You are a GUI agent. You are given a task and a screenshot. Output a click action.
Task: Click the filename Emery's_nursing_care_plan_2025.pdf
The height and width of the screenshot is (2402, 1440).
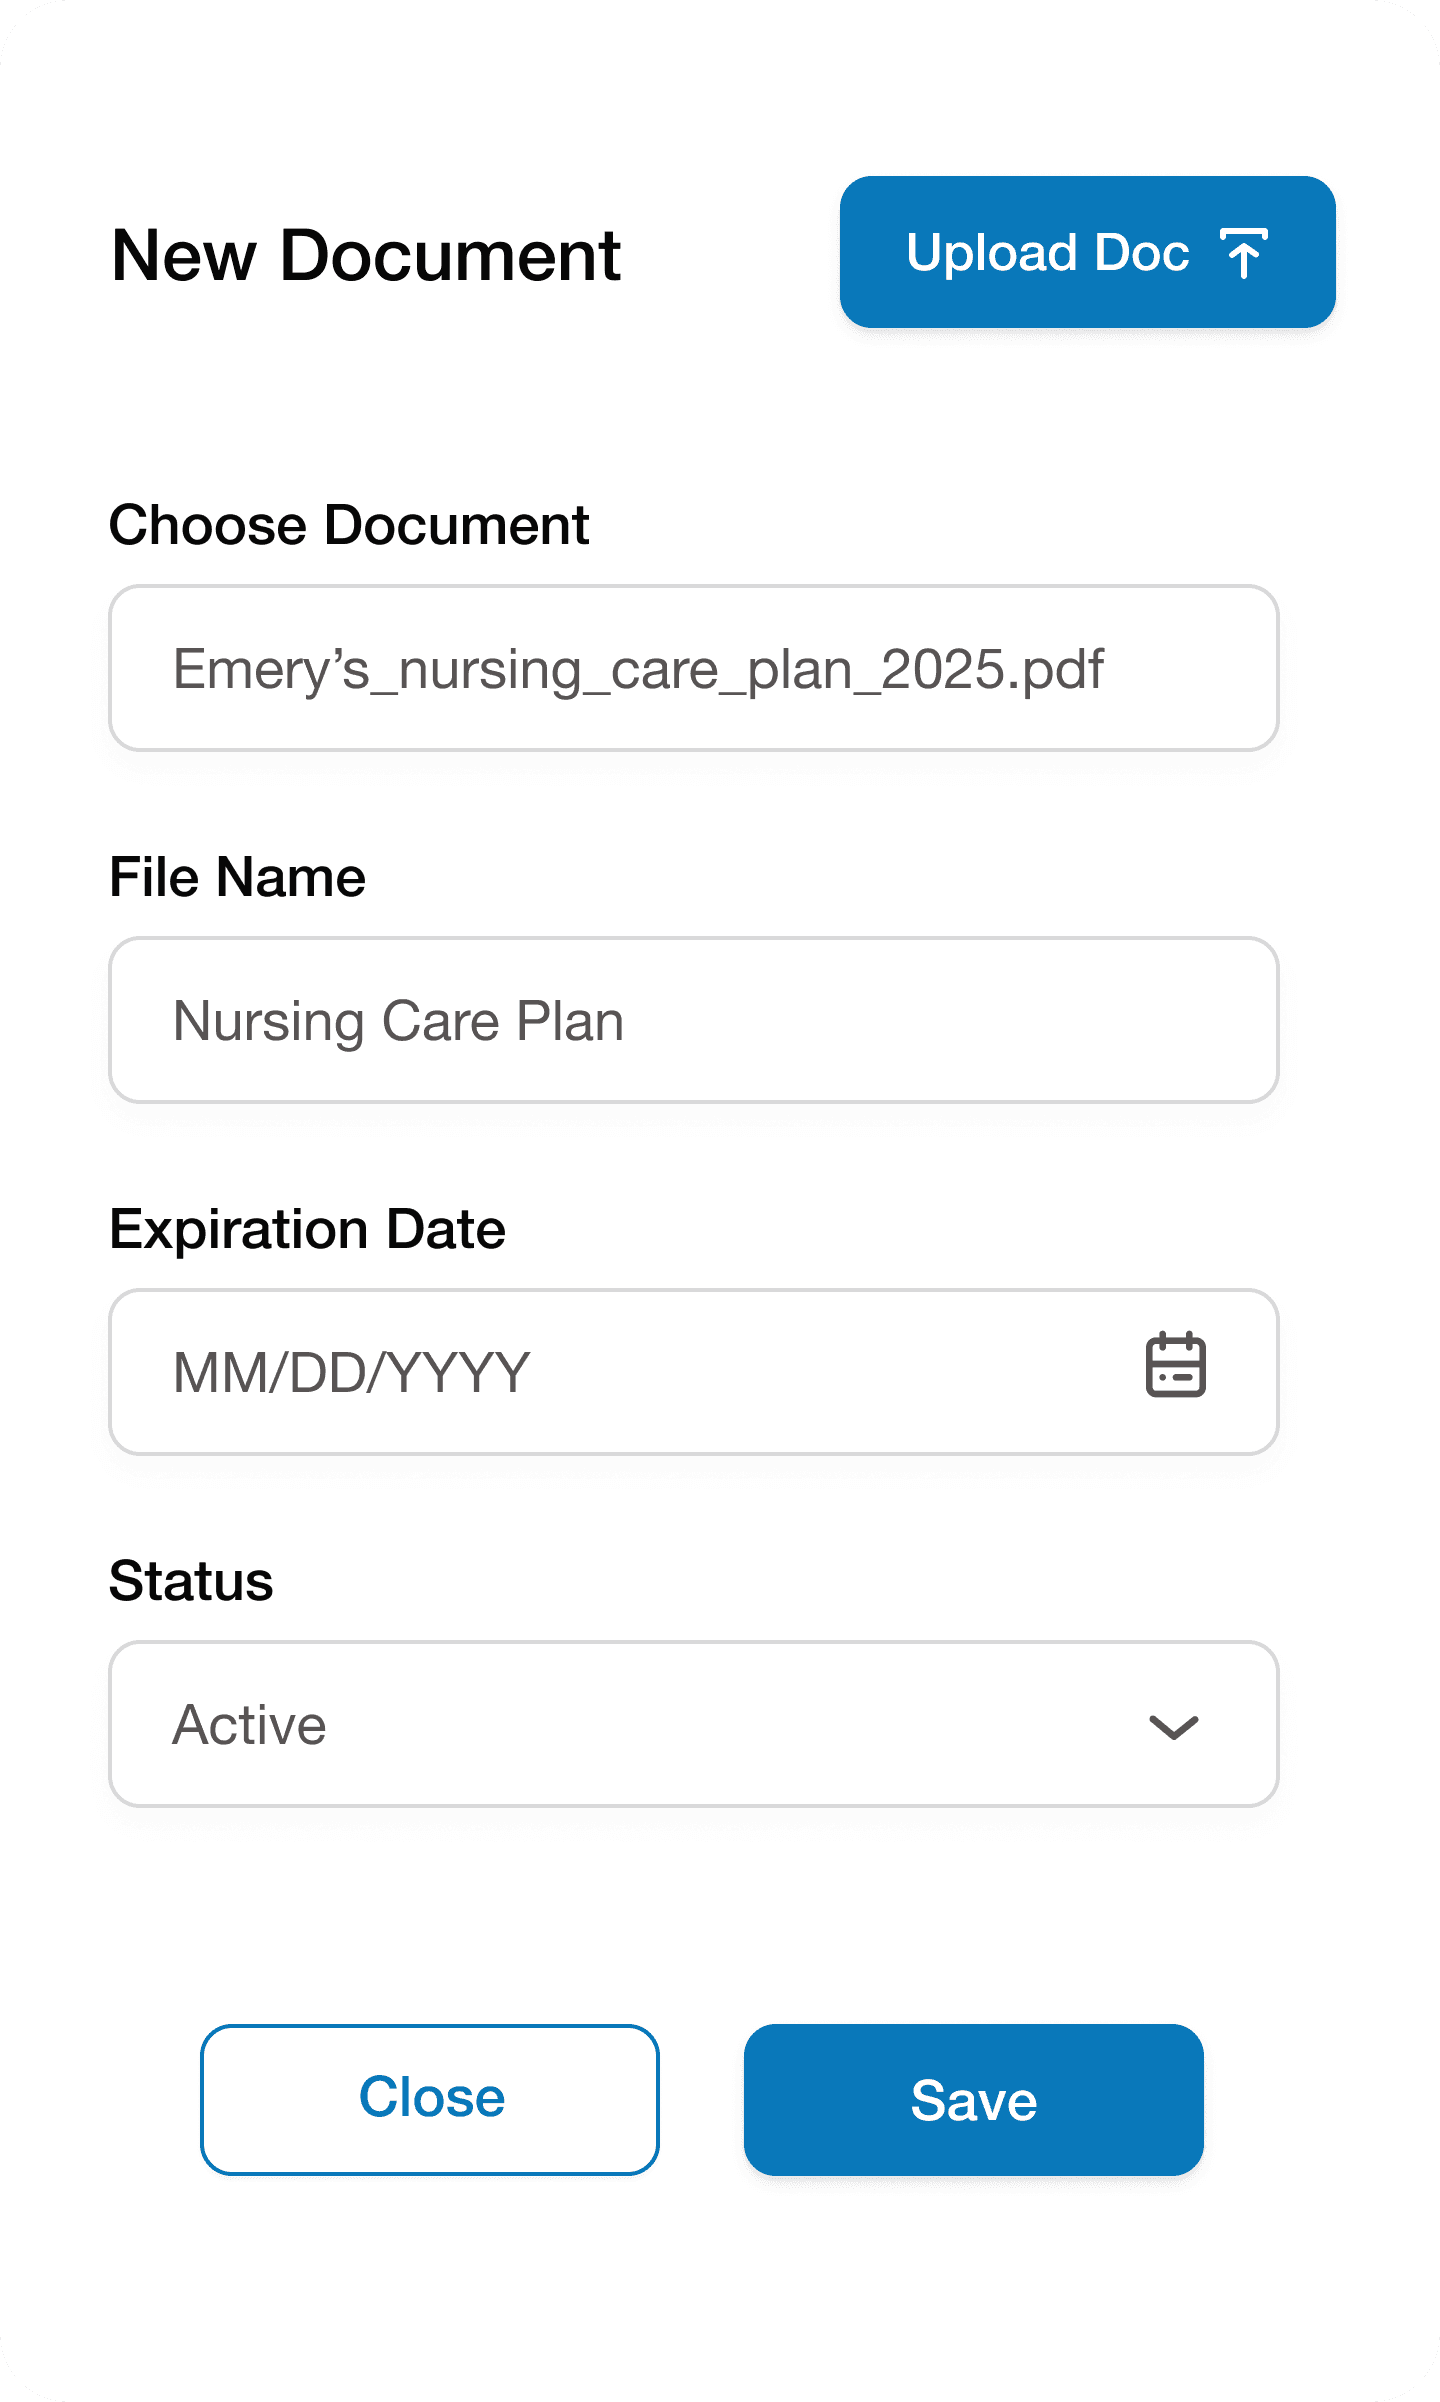637,668
